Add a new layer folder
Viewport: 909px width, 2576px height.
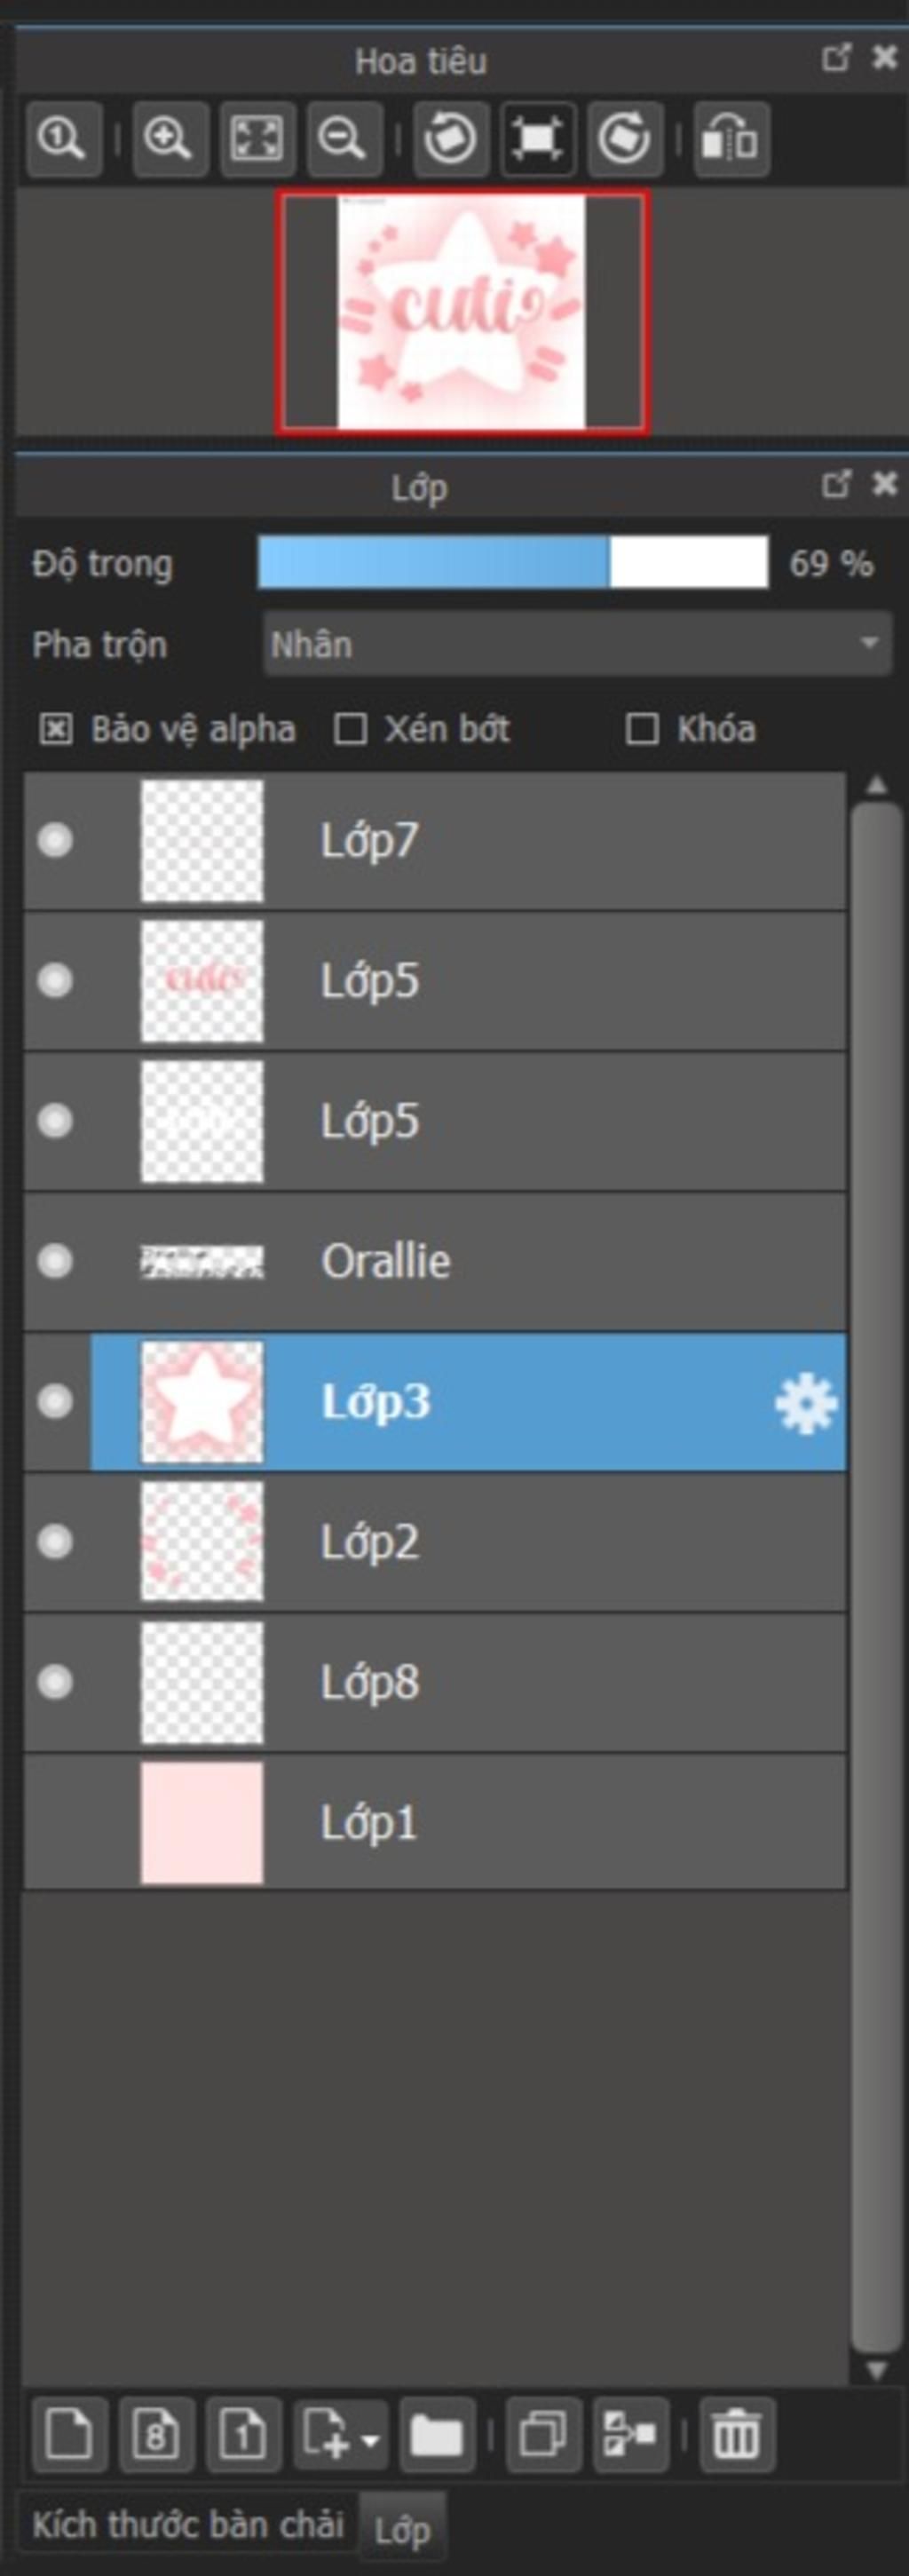click(x=437, y=2433)
